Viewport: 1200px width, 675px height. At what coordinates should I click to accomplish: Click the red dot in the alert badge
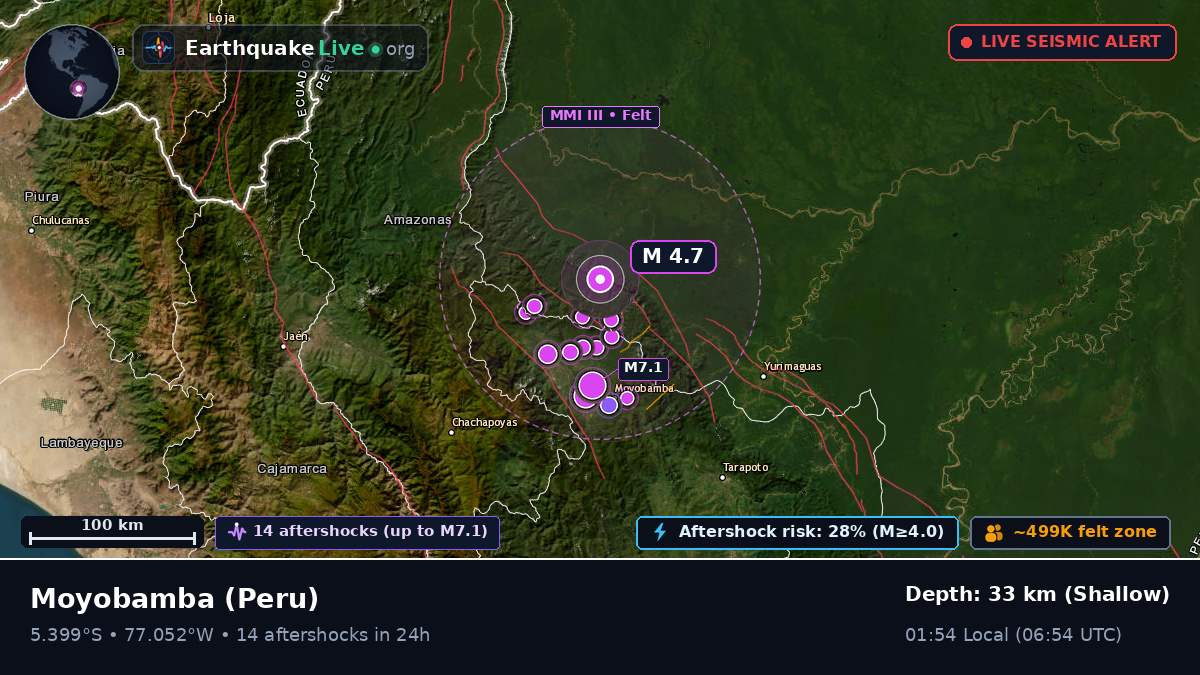tap(966, 43)
